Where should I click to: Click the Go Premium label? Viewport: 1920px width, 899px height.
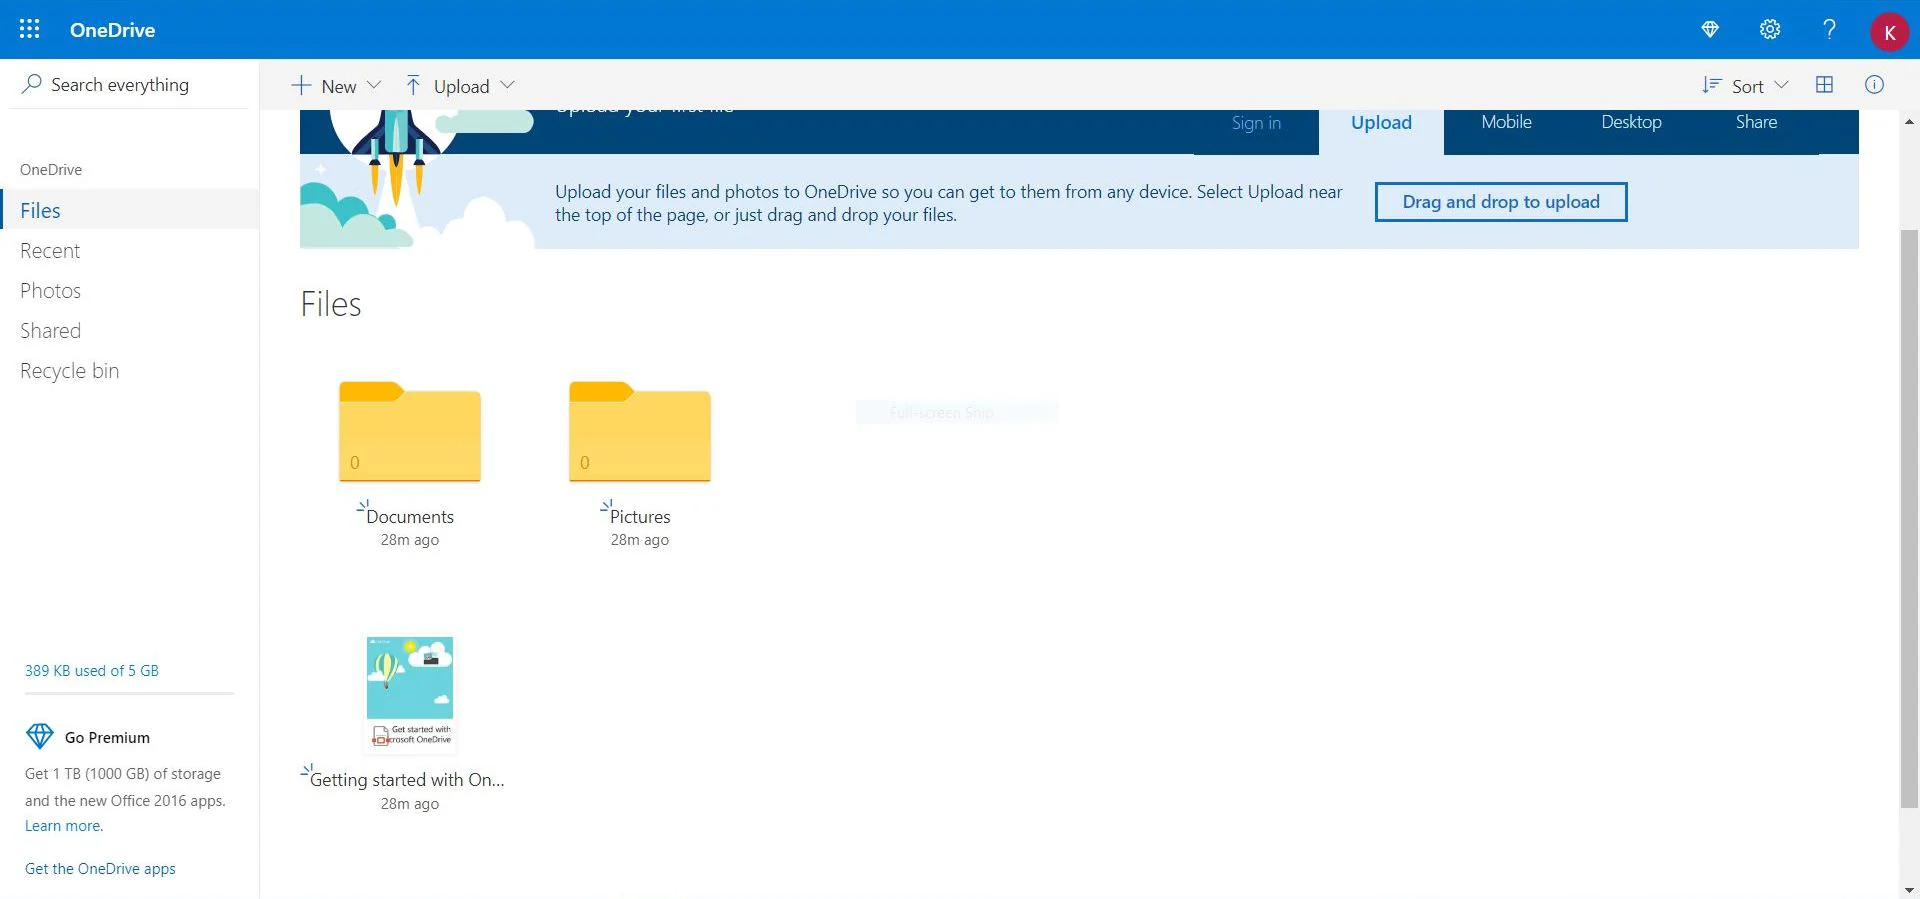click(107, 738)
